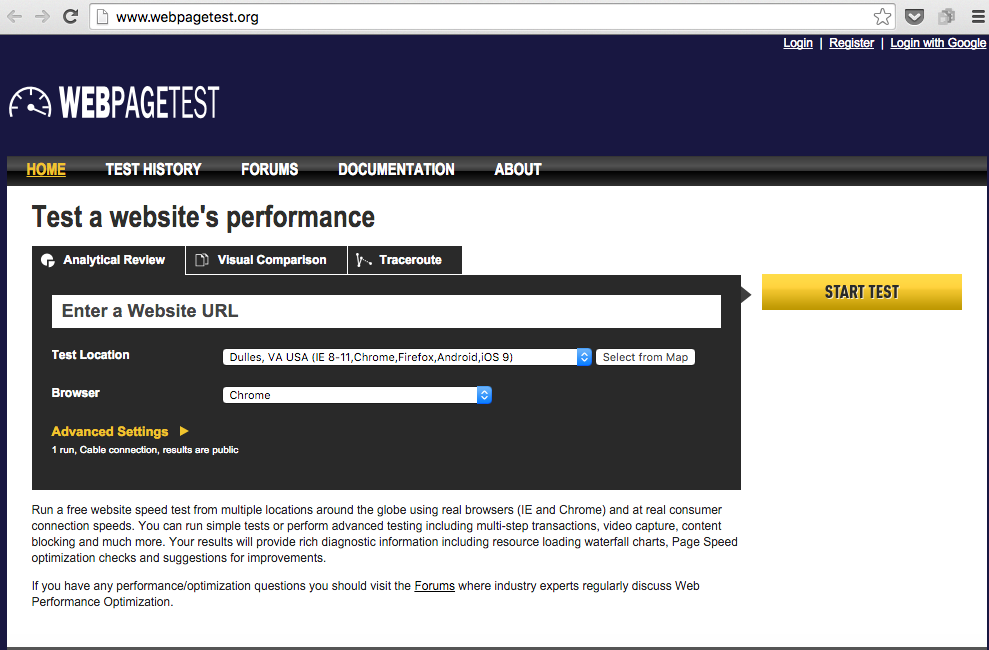Screen dimensions: 989x650
Task: Click the browser forward arrow
Action: click(42, 16)
